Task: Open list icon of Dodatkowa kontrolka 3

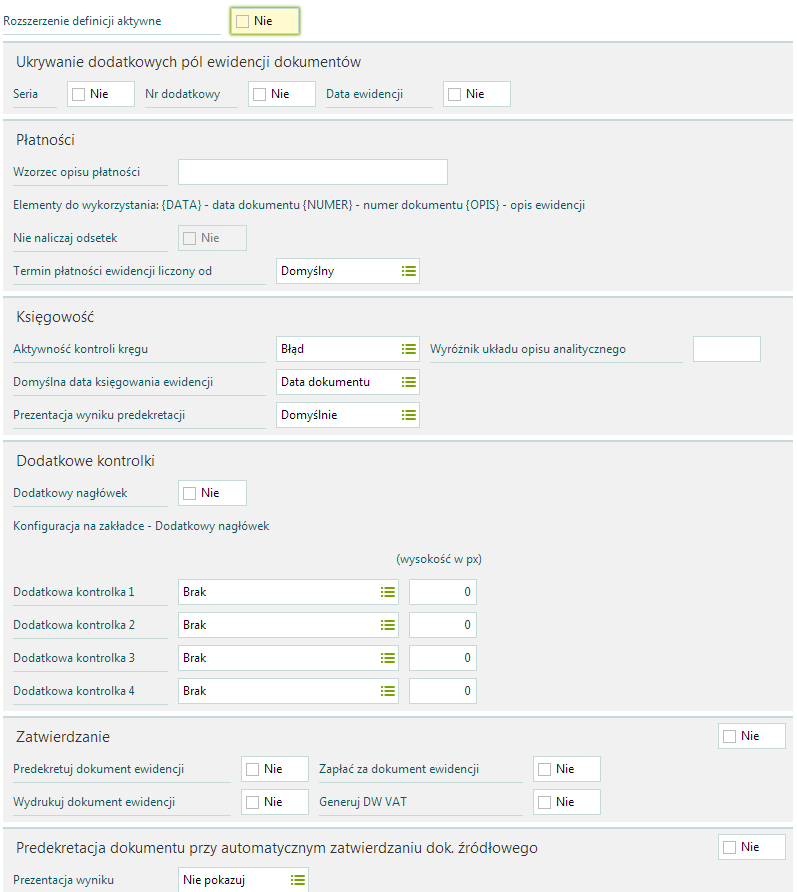Action: coord(387,658)
